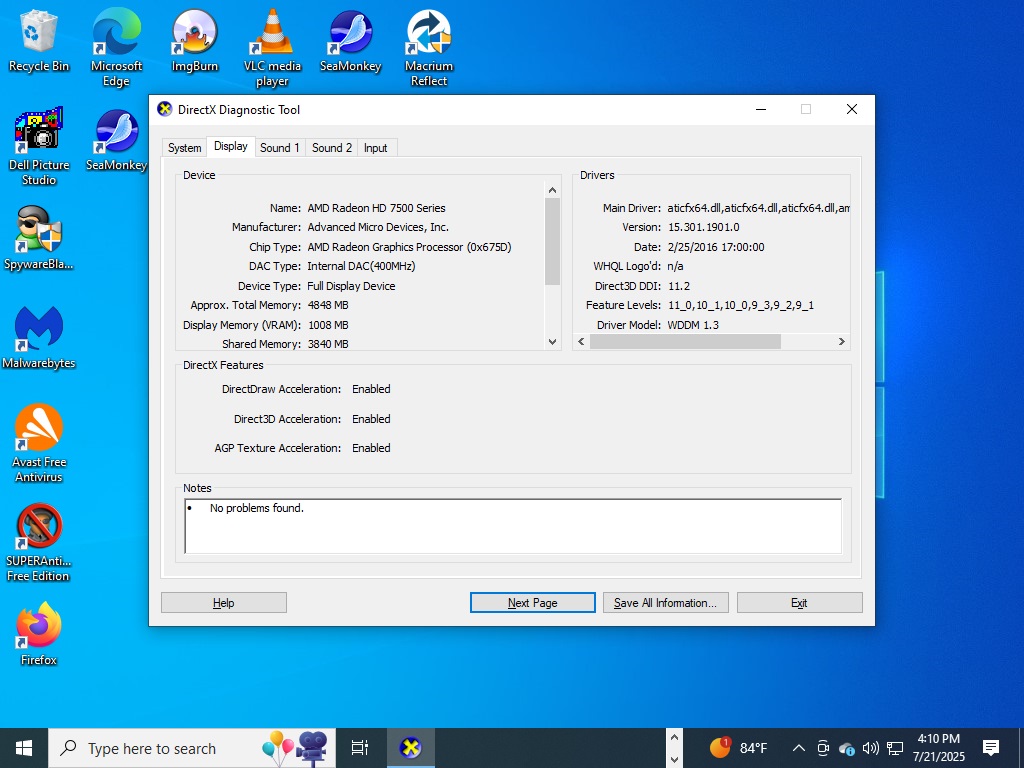Viewport: 1024px width, 768px height.
Task: Click the Advanced Micro Devices, Inc. manufacturer text
Action: (x=378, y=227)
